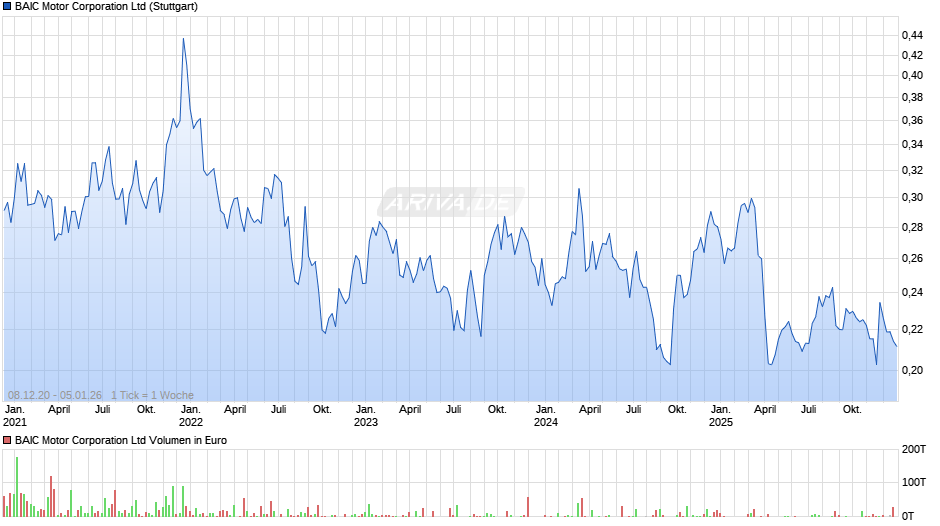940x526 pixels.
Task: Click the 0,28 price axis label
Action: [912, 227]
